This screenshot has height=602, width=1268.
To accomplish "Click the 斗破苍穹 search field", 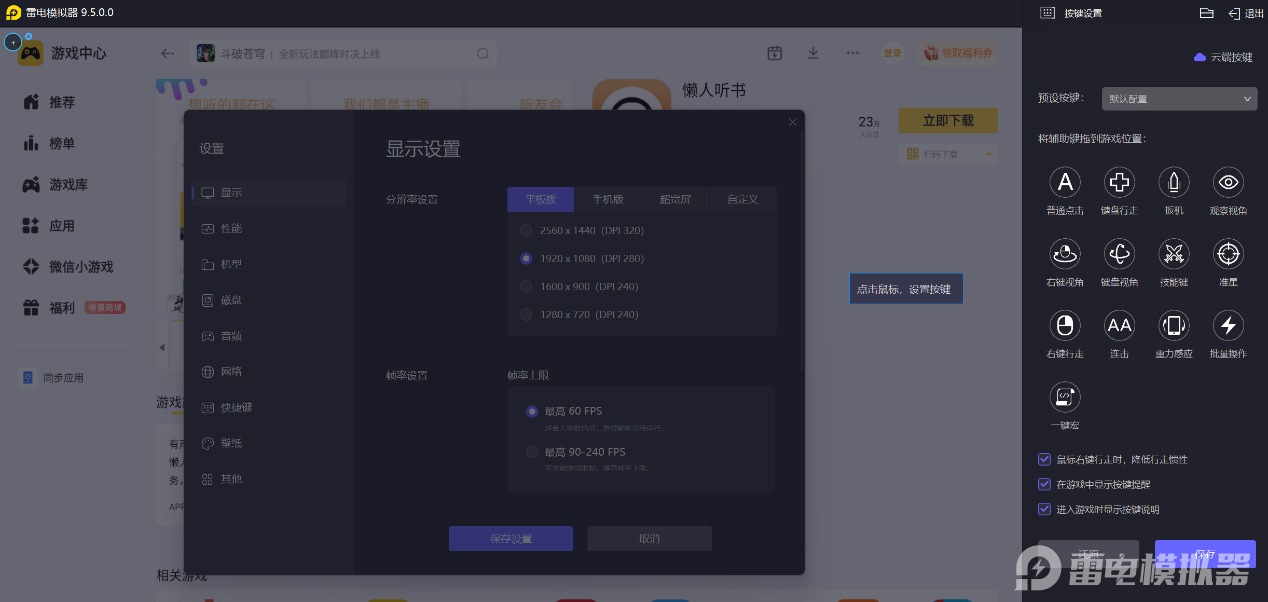I will pyautogui.click(x=343, y=53).
